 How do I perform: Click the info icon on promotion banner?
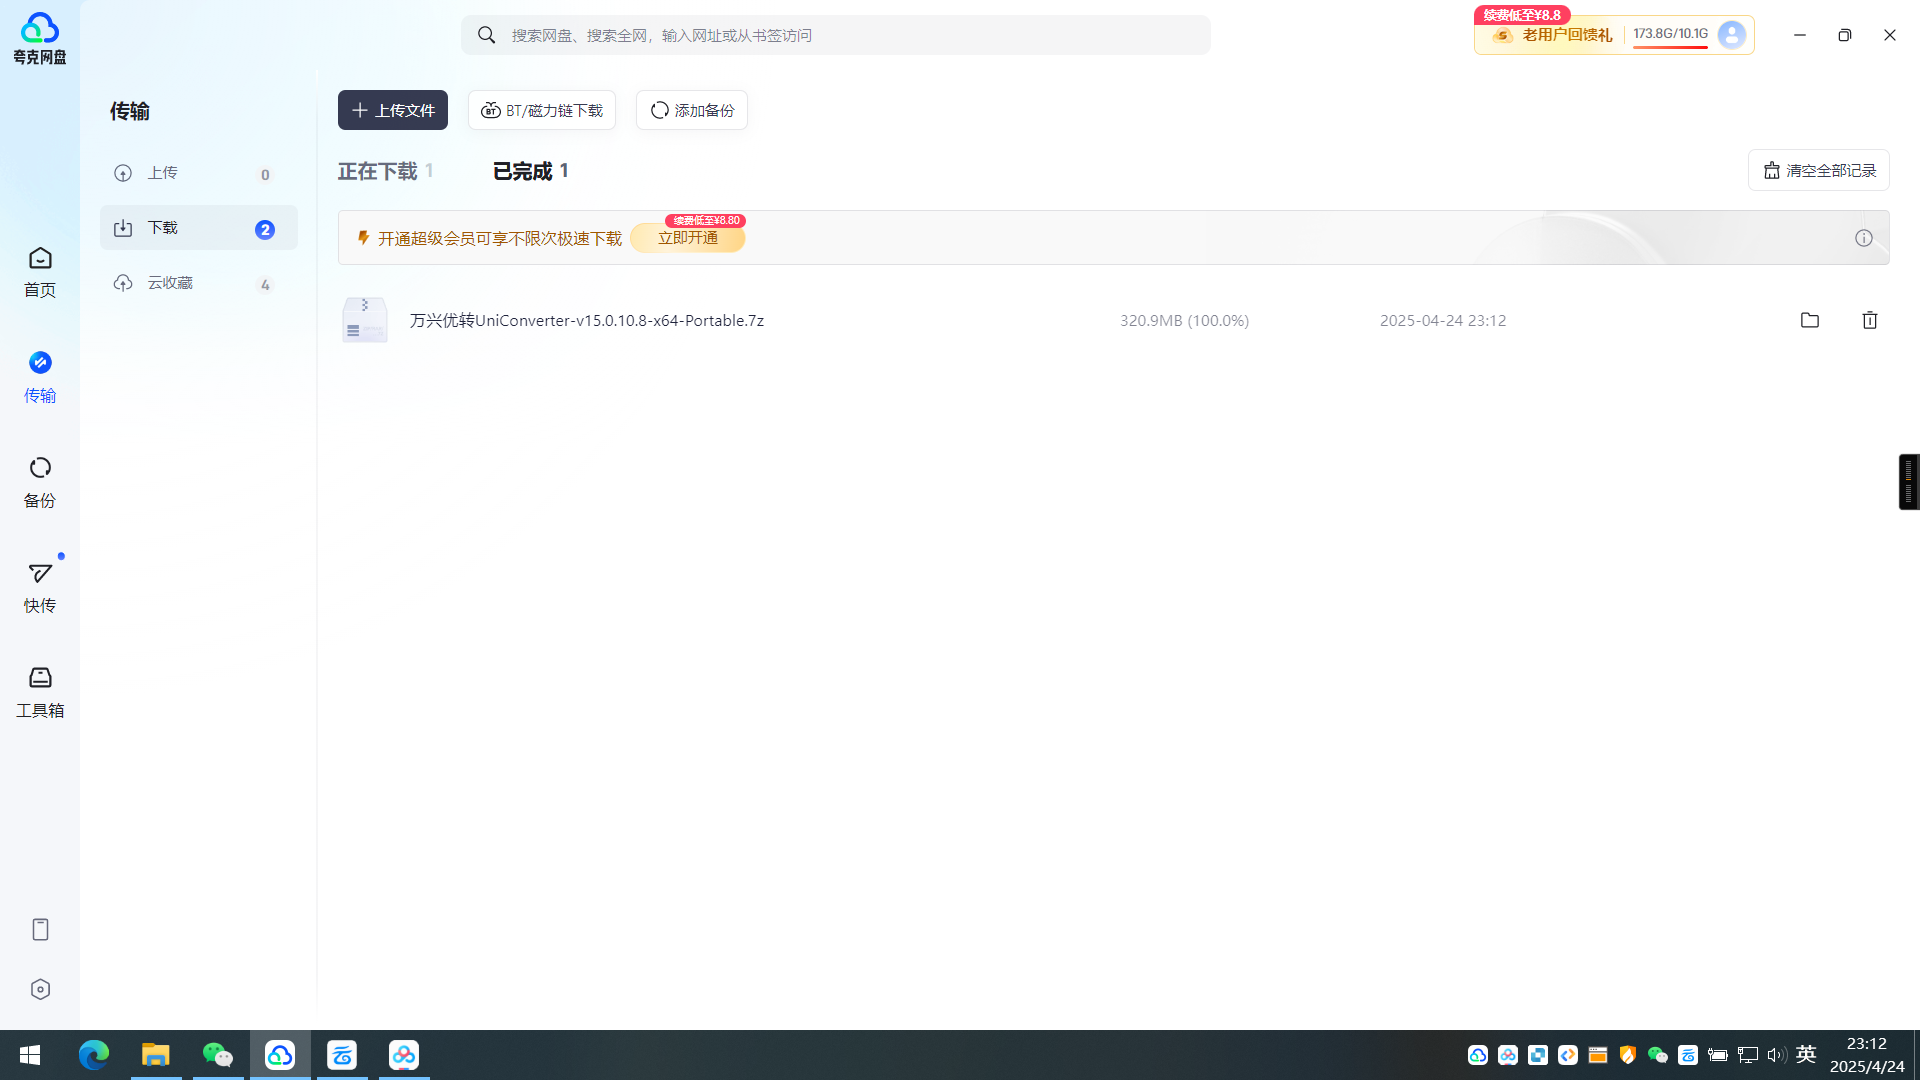pyautogui.click(x=1864, y=238)
